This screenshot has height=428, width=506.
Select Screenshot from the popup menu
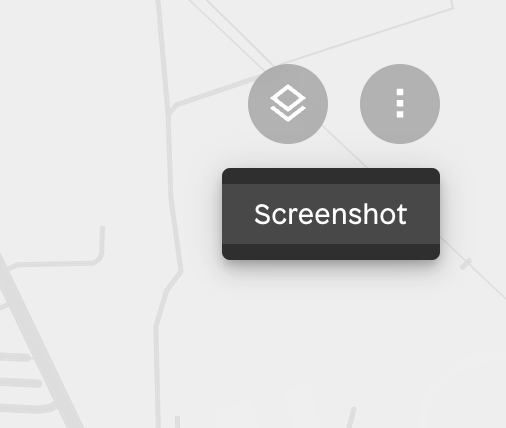click(331, 214)
